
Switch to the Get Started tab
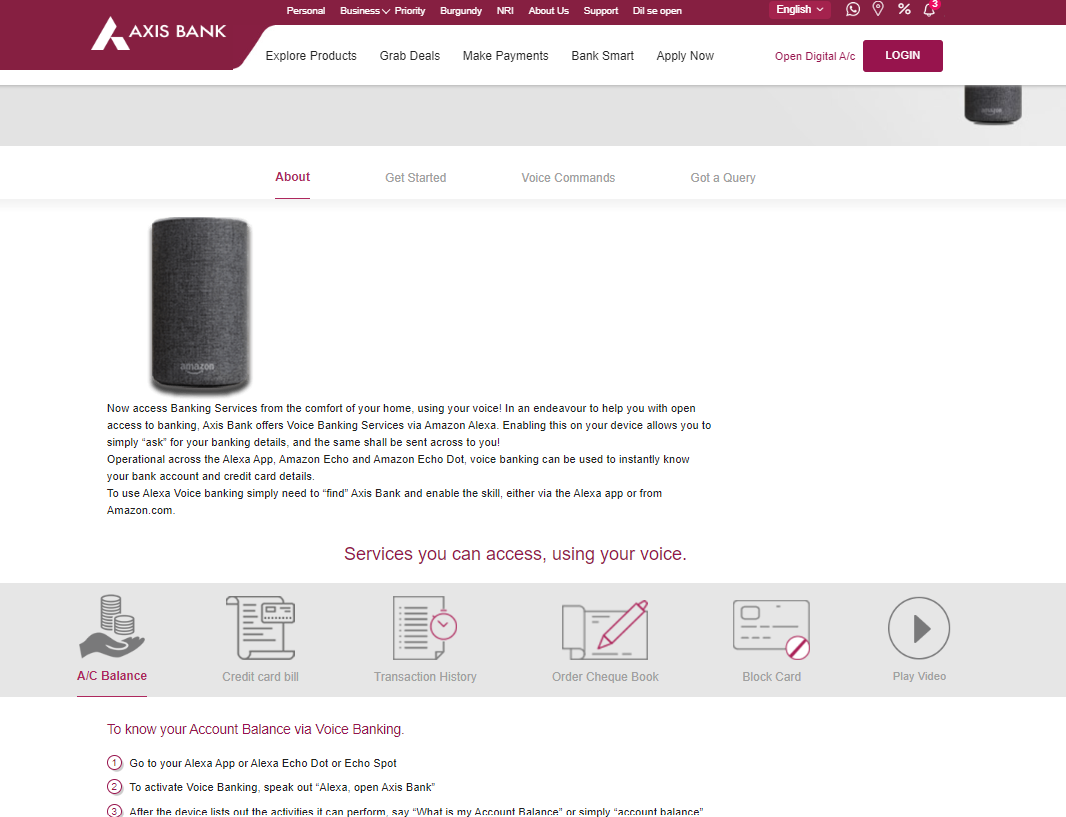(x=415, y=178)
